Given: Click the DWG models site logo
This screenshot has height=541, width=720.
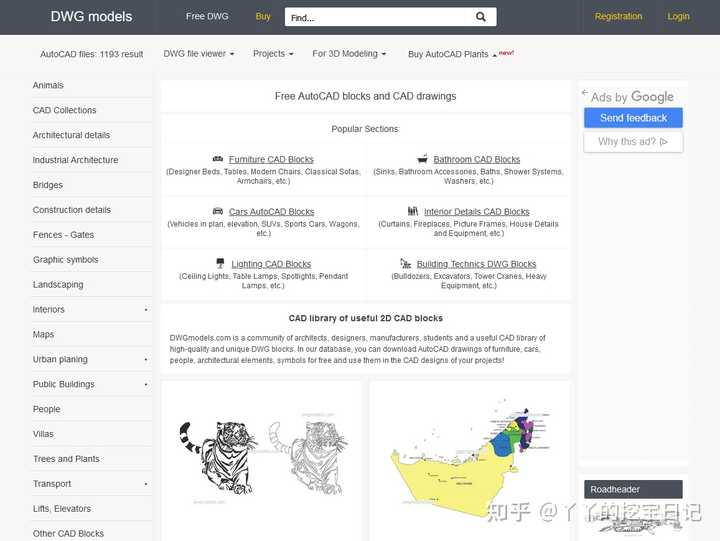Looking at the screenshot, I should pyautogui.click(x=91, y=17).
